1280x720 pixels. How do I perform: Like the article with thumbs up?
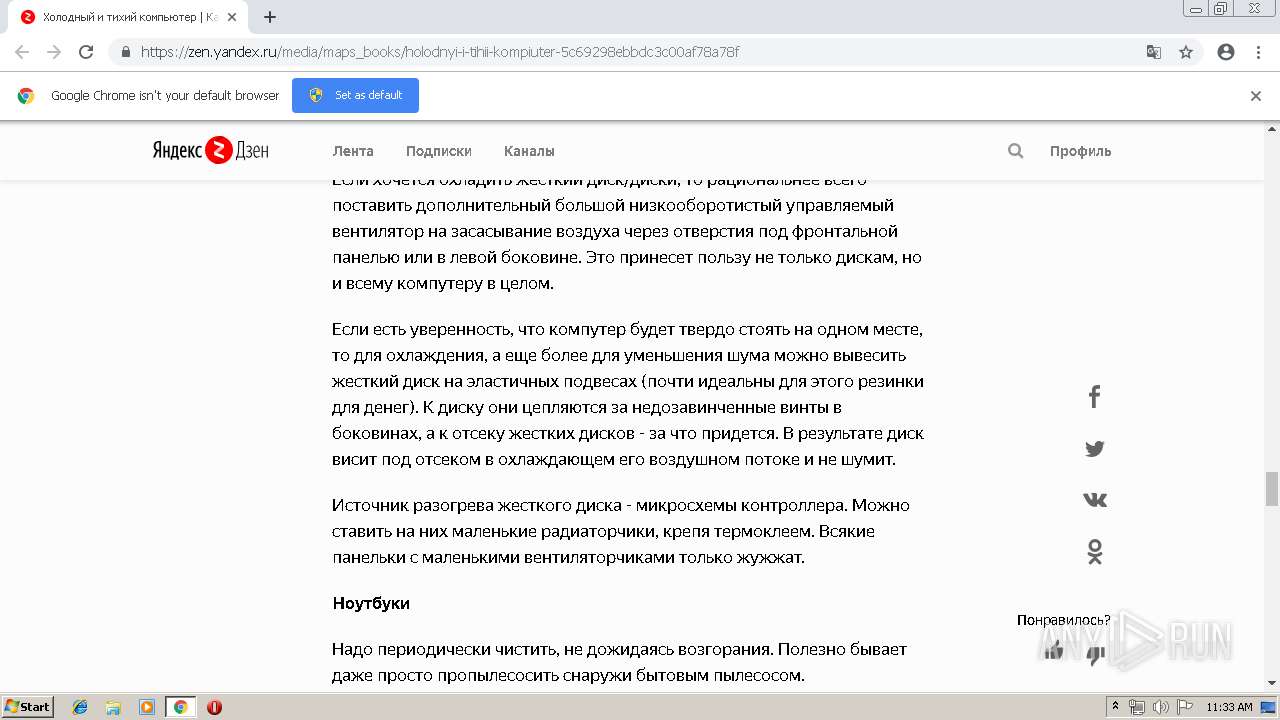point(1054,651)
